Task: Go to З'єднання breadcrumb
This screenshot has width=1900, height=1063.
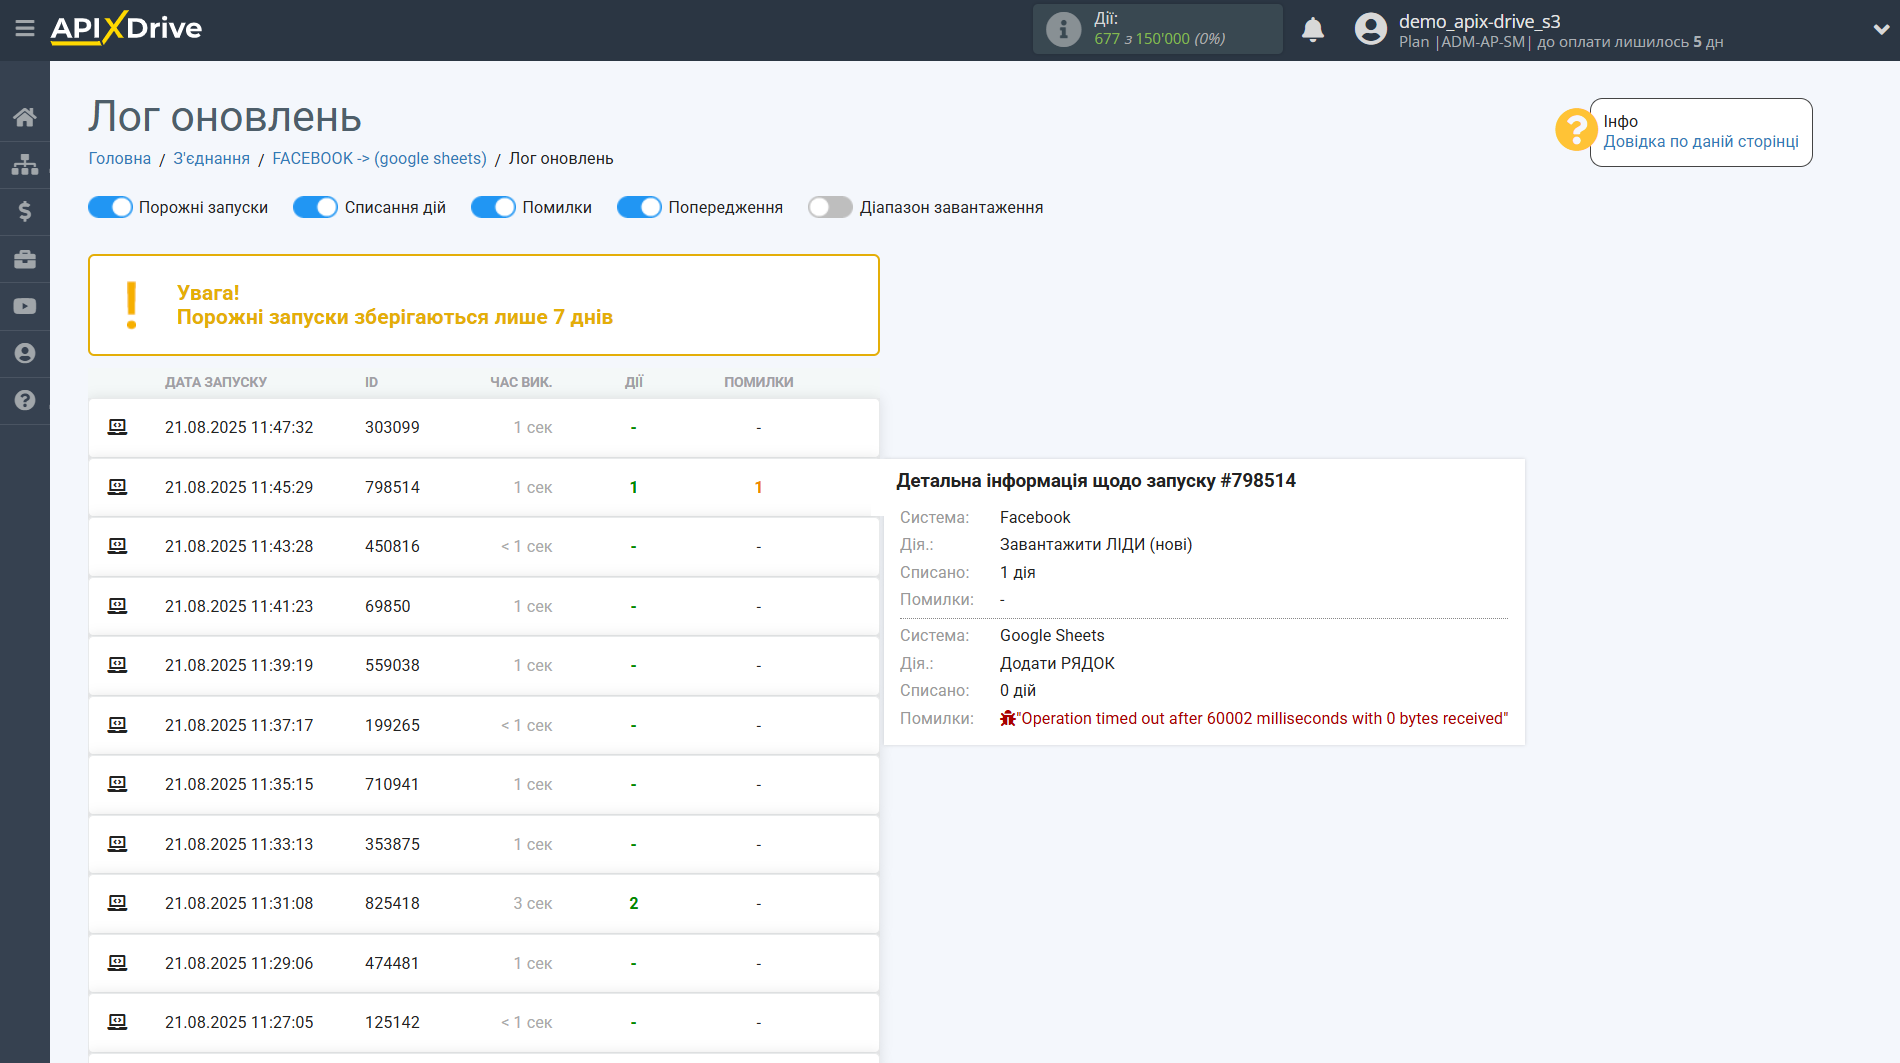Action: coord(212,158)
